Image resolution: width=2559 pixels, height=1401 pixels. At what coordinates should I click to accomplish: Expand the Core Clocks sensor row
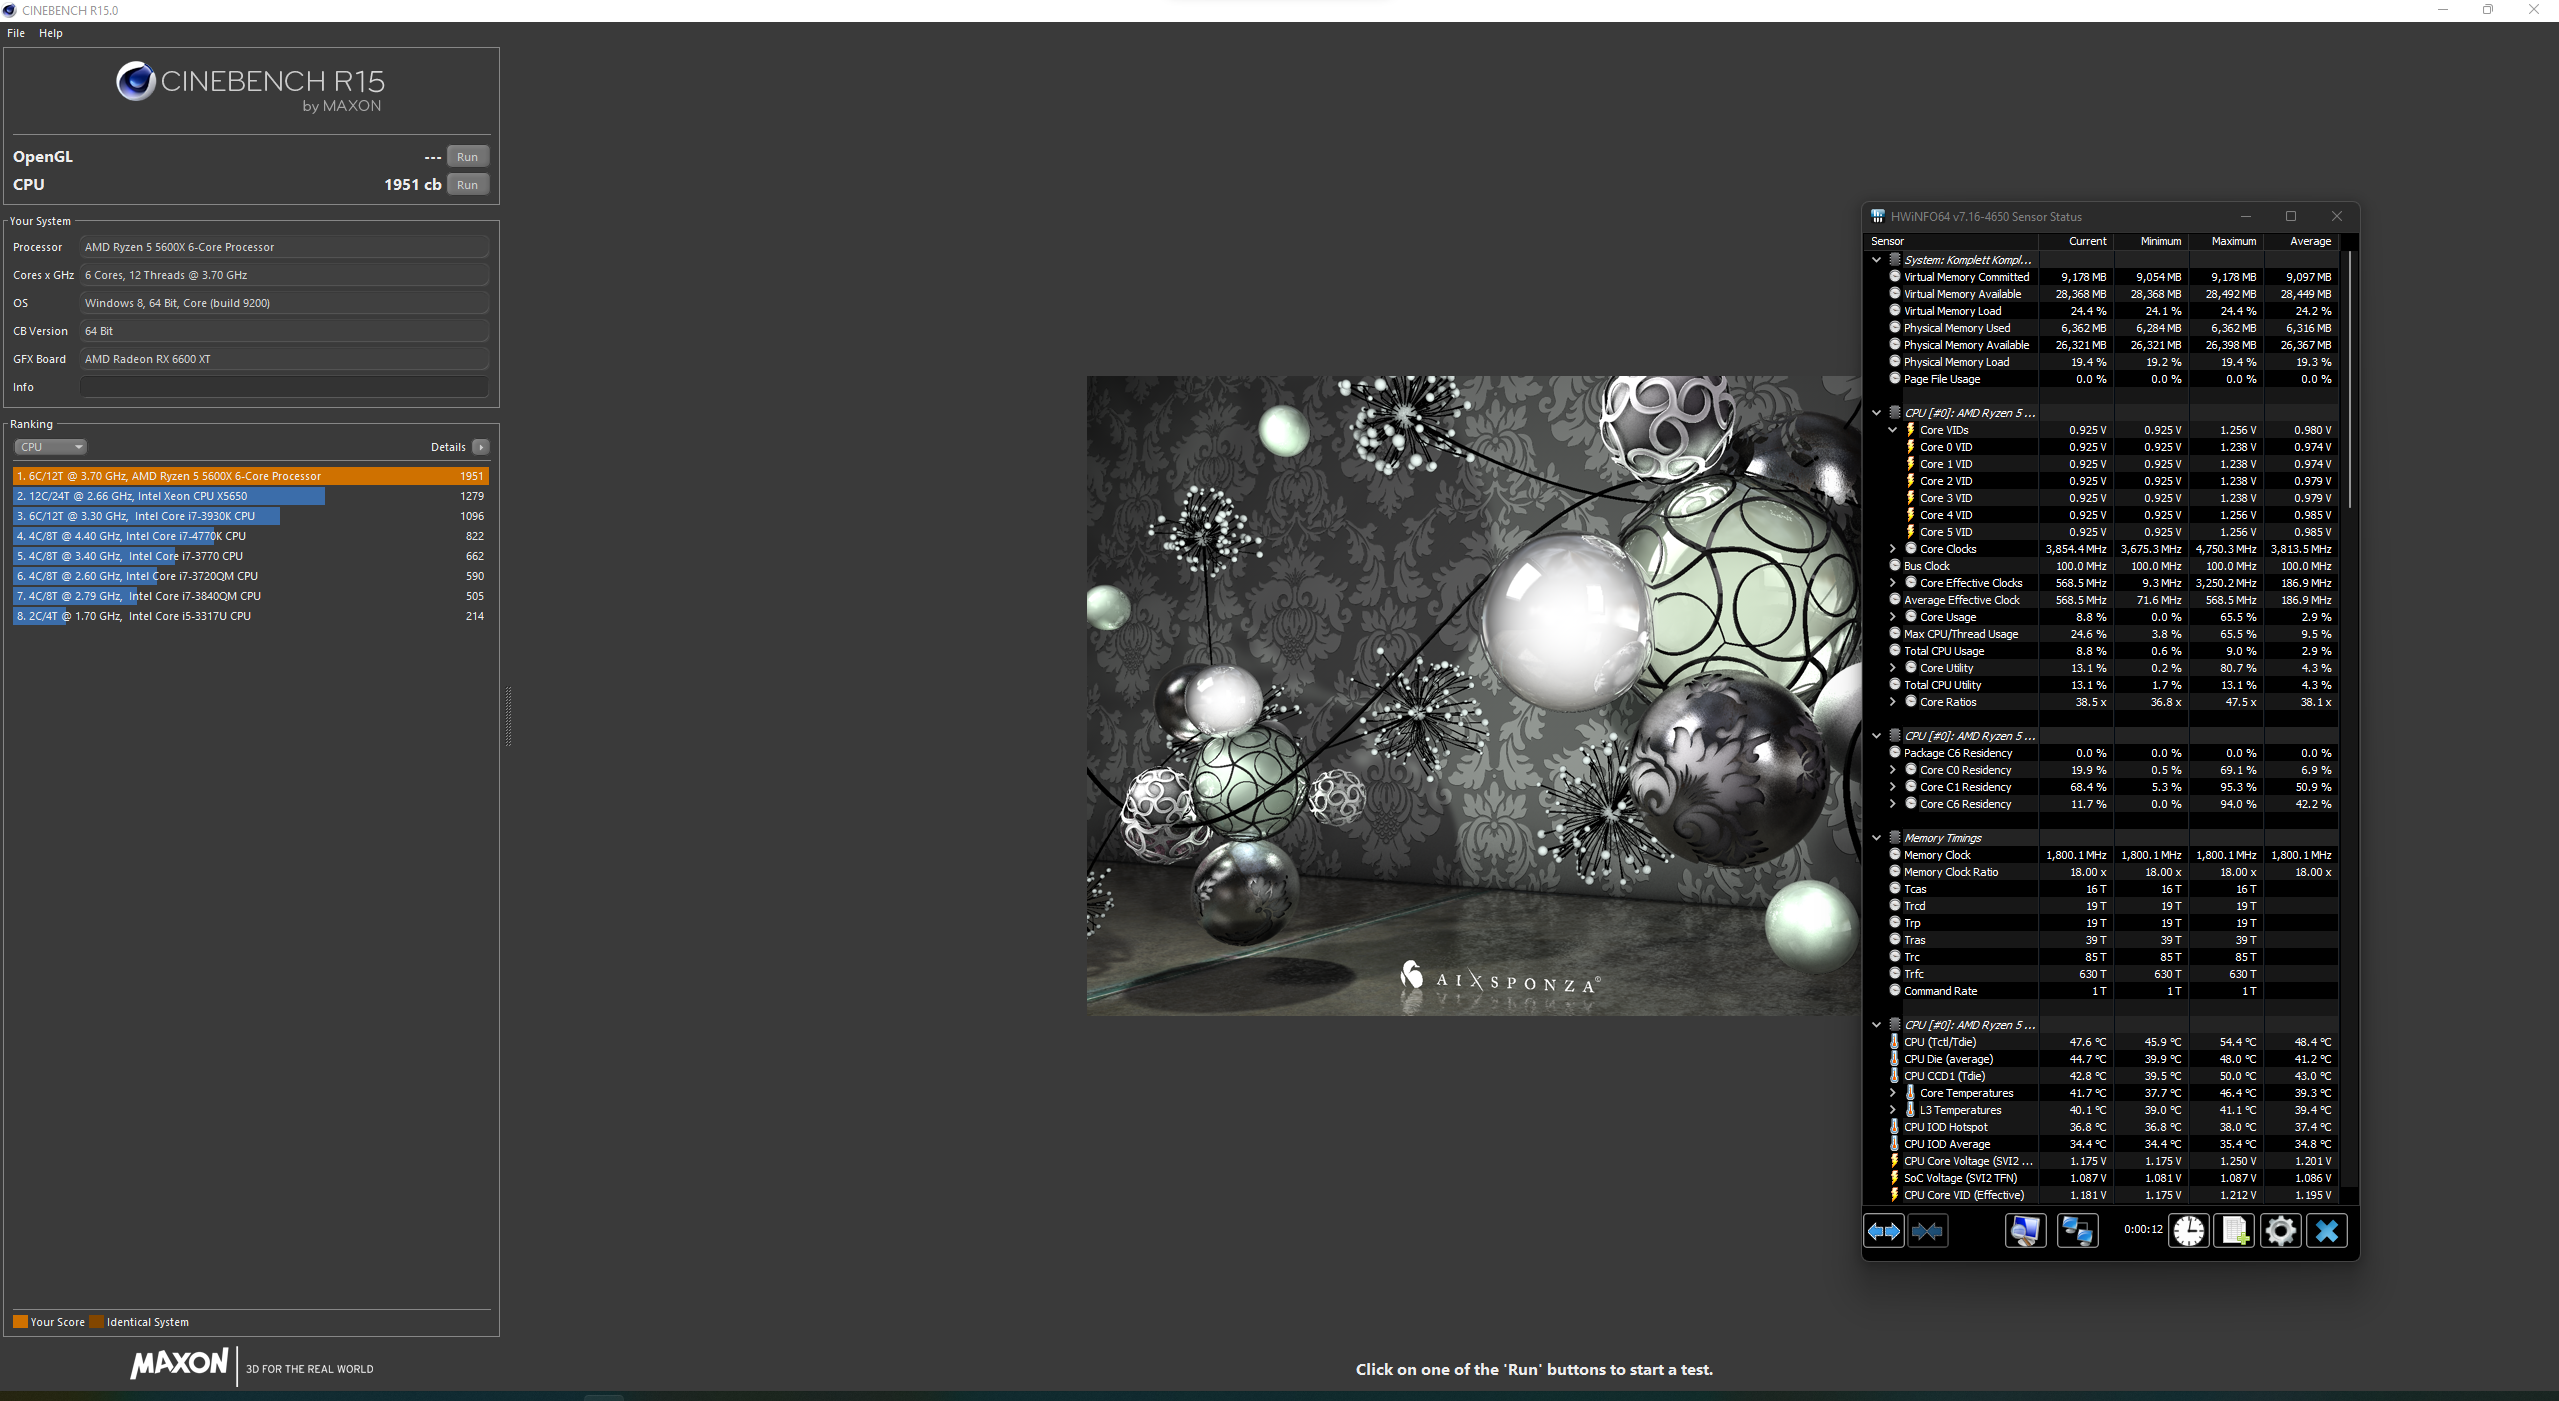1892,549
